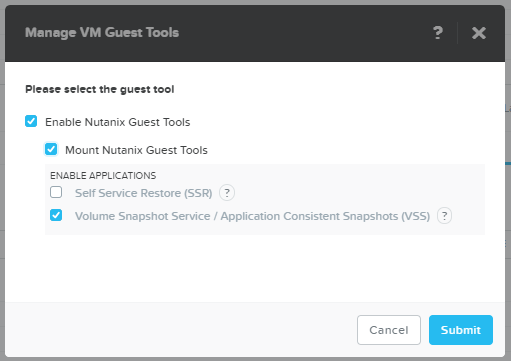
Task: Uncheck the Mount Nutanix Guest Tools checkbox
Action: pyautogui.click(x=51, y=149)
